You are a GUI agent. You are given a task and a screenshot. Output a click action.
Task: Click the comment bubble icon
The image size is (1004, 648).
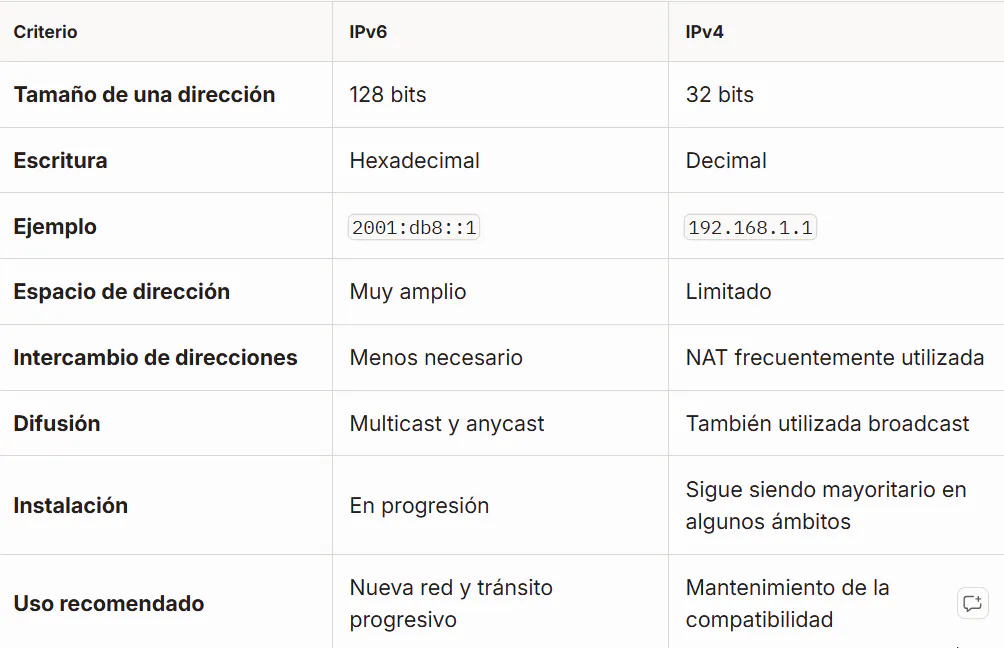click(973, 603)
